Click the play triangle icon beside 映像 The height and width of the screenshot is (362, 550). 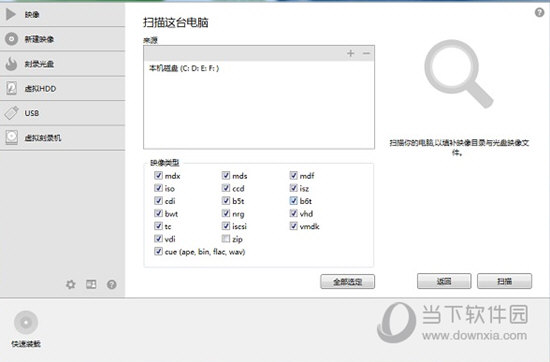(x=11, y=14)
